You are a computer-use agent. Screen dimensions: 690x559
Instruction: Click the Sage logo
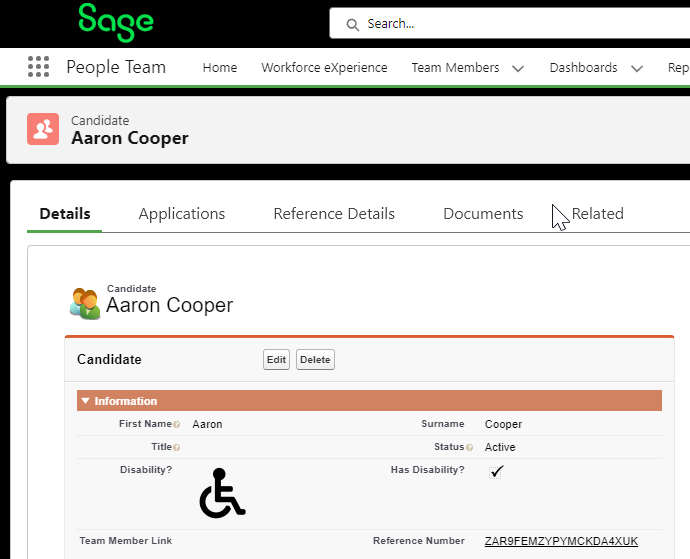(116, 22)
